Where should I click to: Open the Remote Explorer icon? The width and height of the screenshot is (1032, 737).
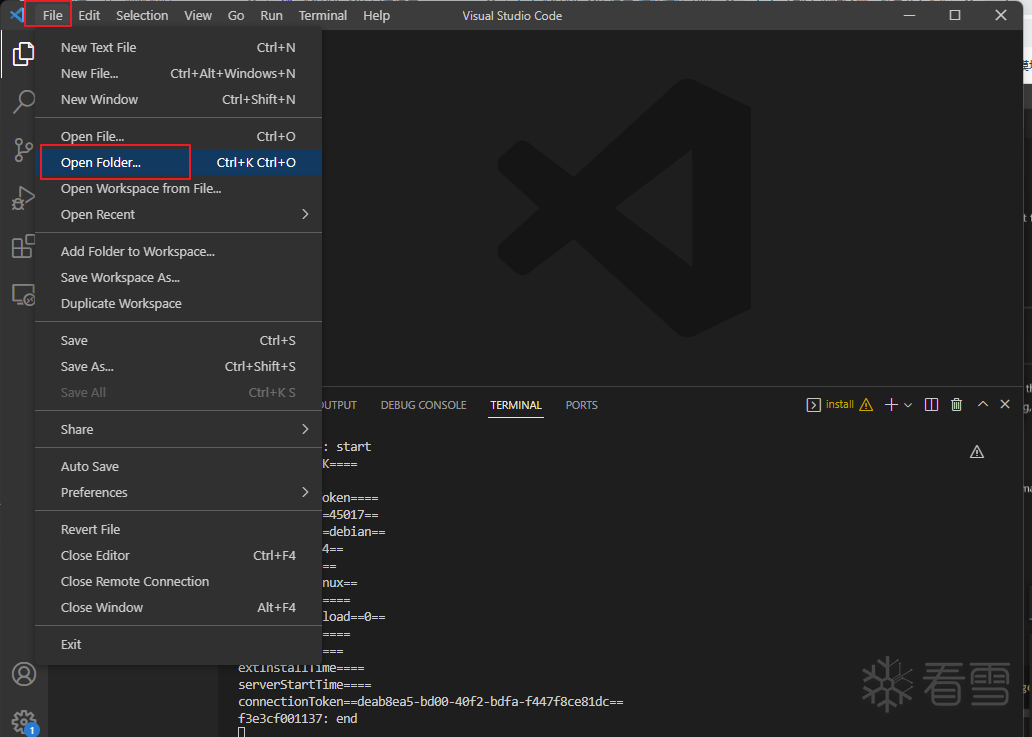coord(24,295)
